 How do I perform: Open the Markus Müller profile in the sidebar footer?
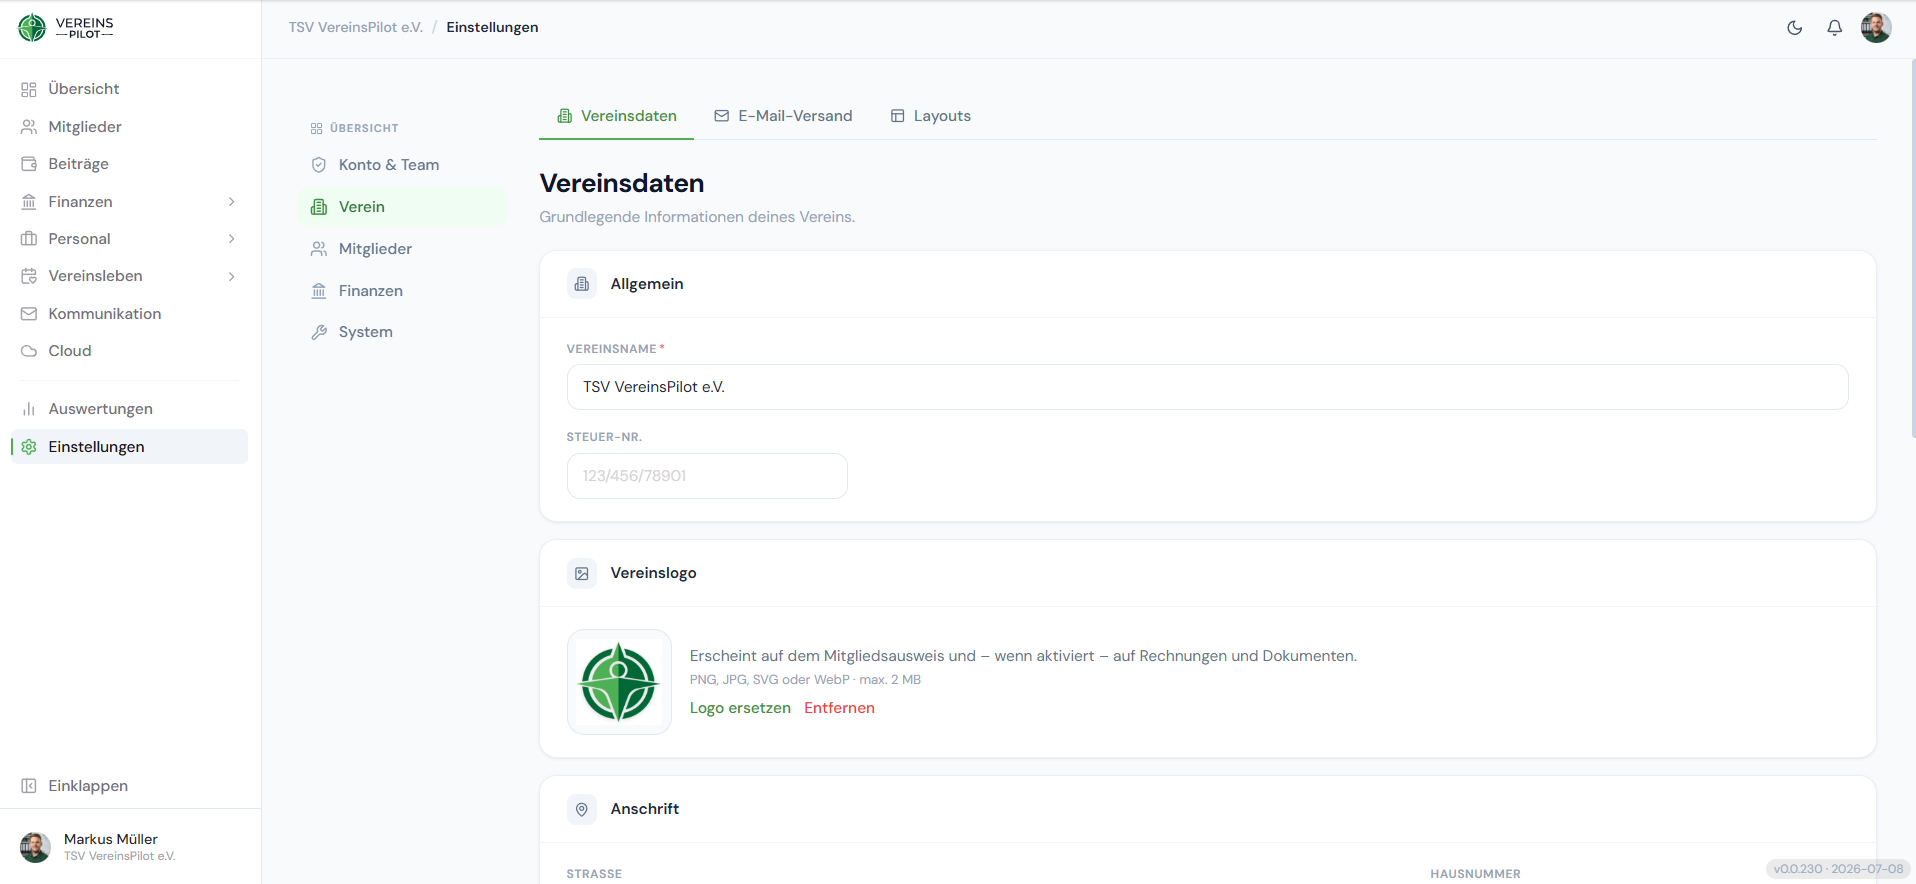pyautogui.click(x=130, y=847)
